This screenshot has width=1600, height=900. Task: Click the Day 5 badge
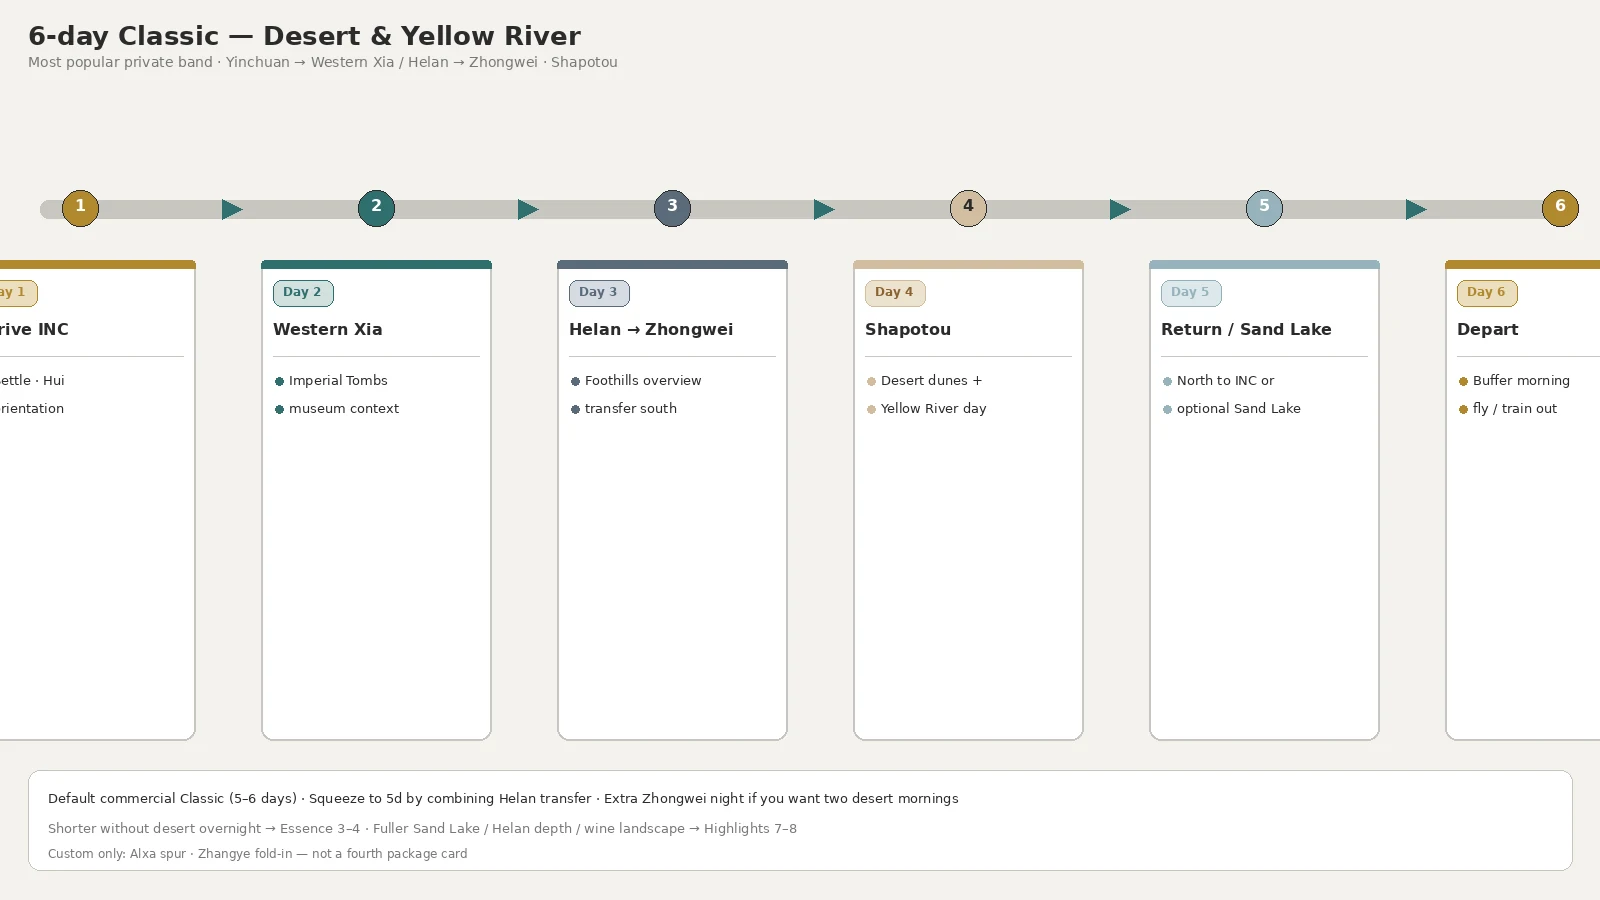pyautogui.click(x=1191, y=293)
